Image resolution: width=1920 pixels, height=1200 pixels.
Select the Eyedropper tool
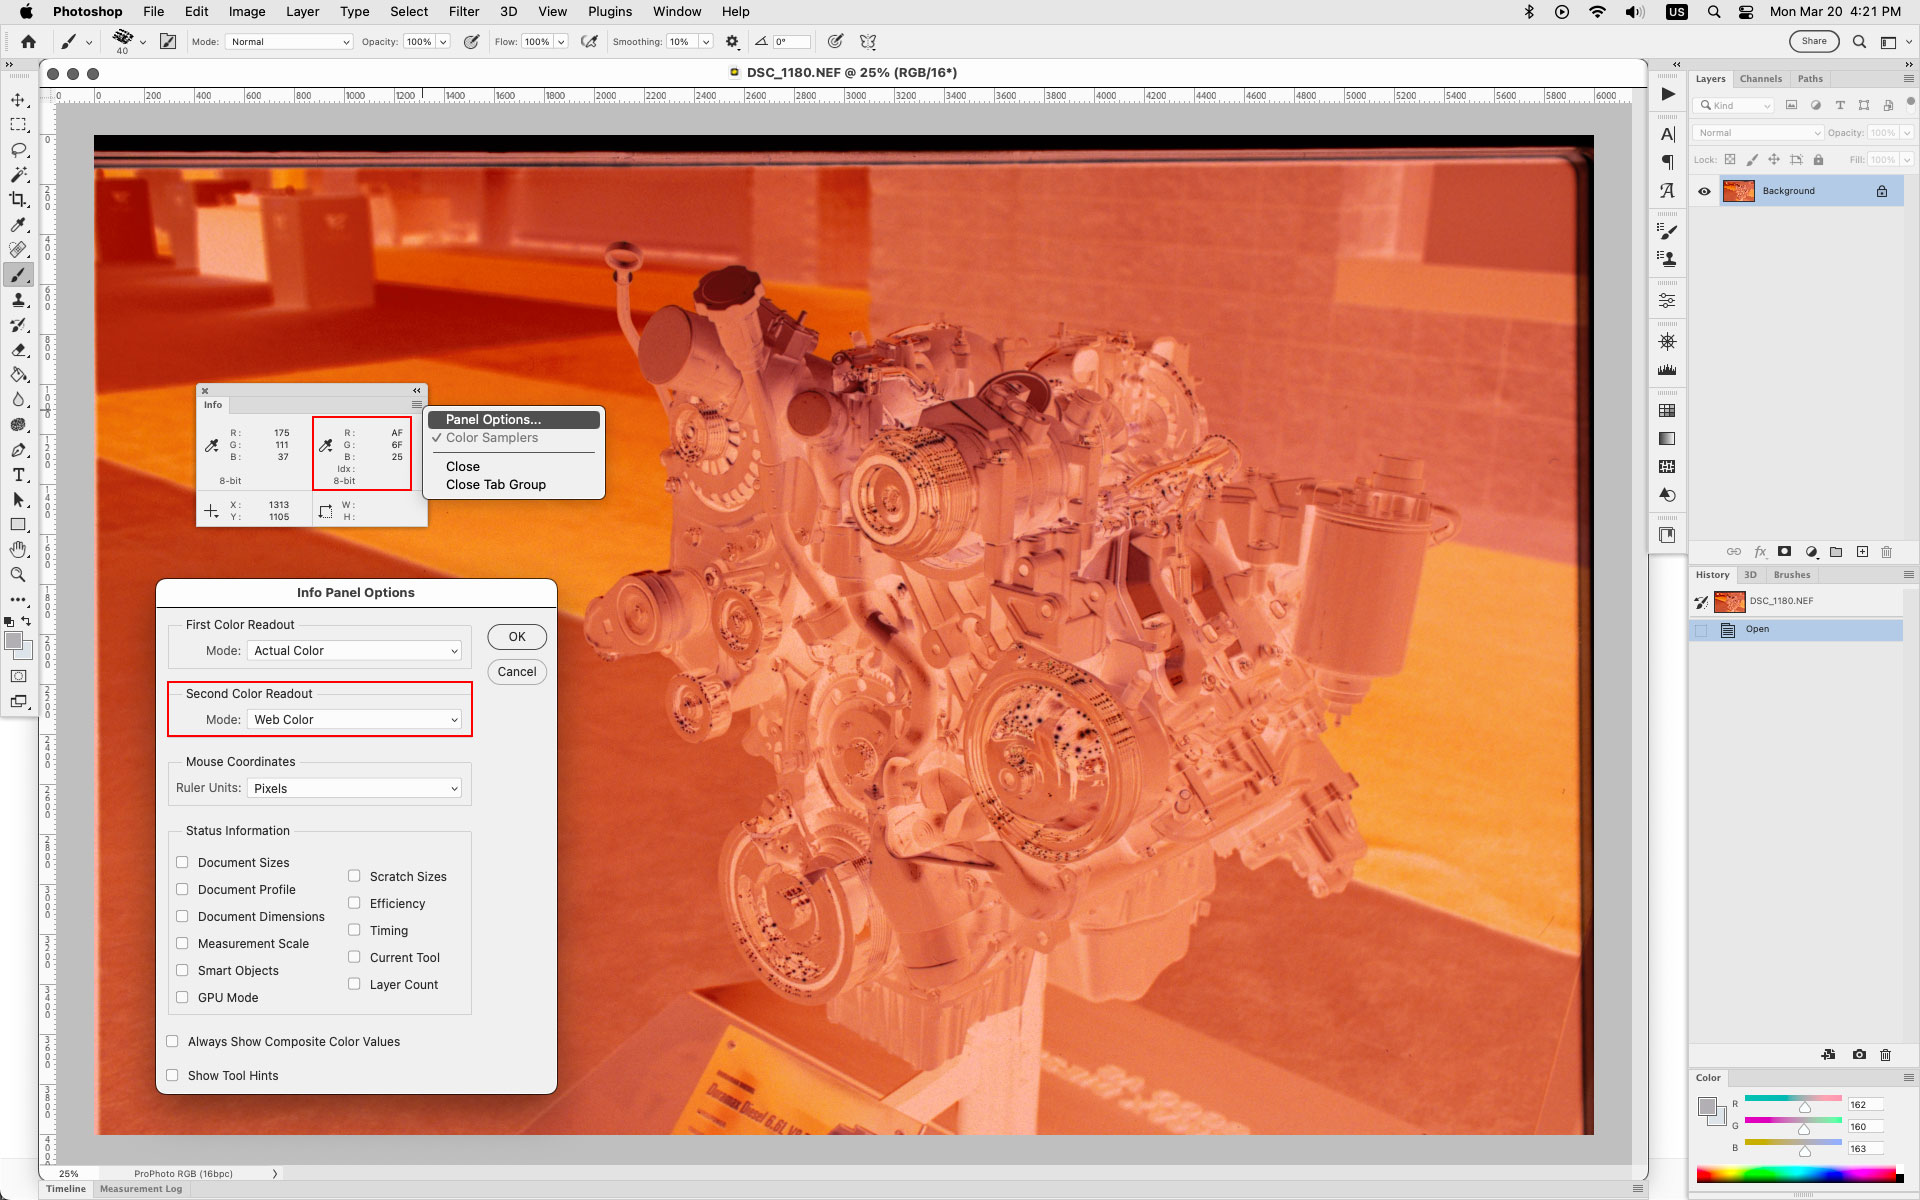click(x=18, y=223)
